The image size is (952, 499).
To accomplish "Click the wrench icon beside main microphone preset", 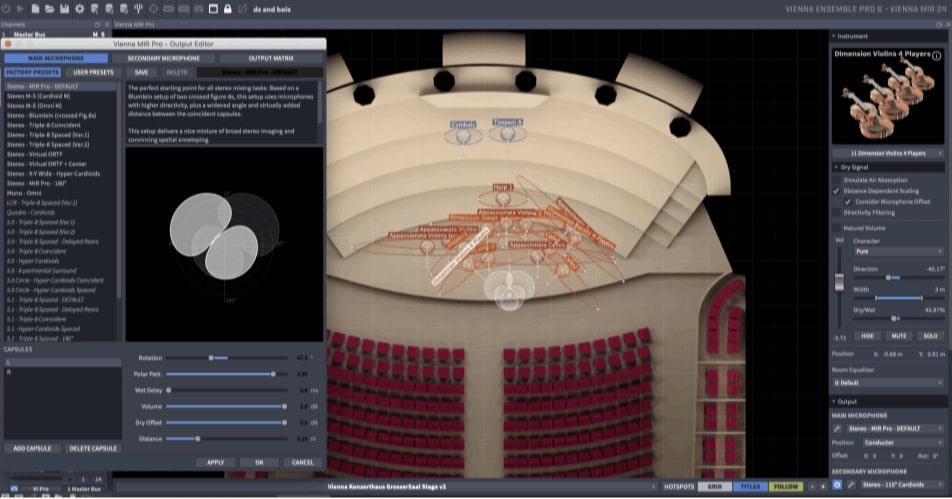I will pyautogui.click(x=838, y=428).
